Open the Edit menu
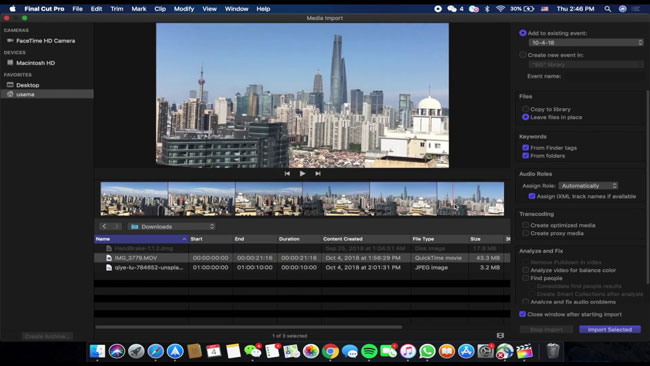This screenshot has width=650, height=366. click(x=97, y=9)
